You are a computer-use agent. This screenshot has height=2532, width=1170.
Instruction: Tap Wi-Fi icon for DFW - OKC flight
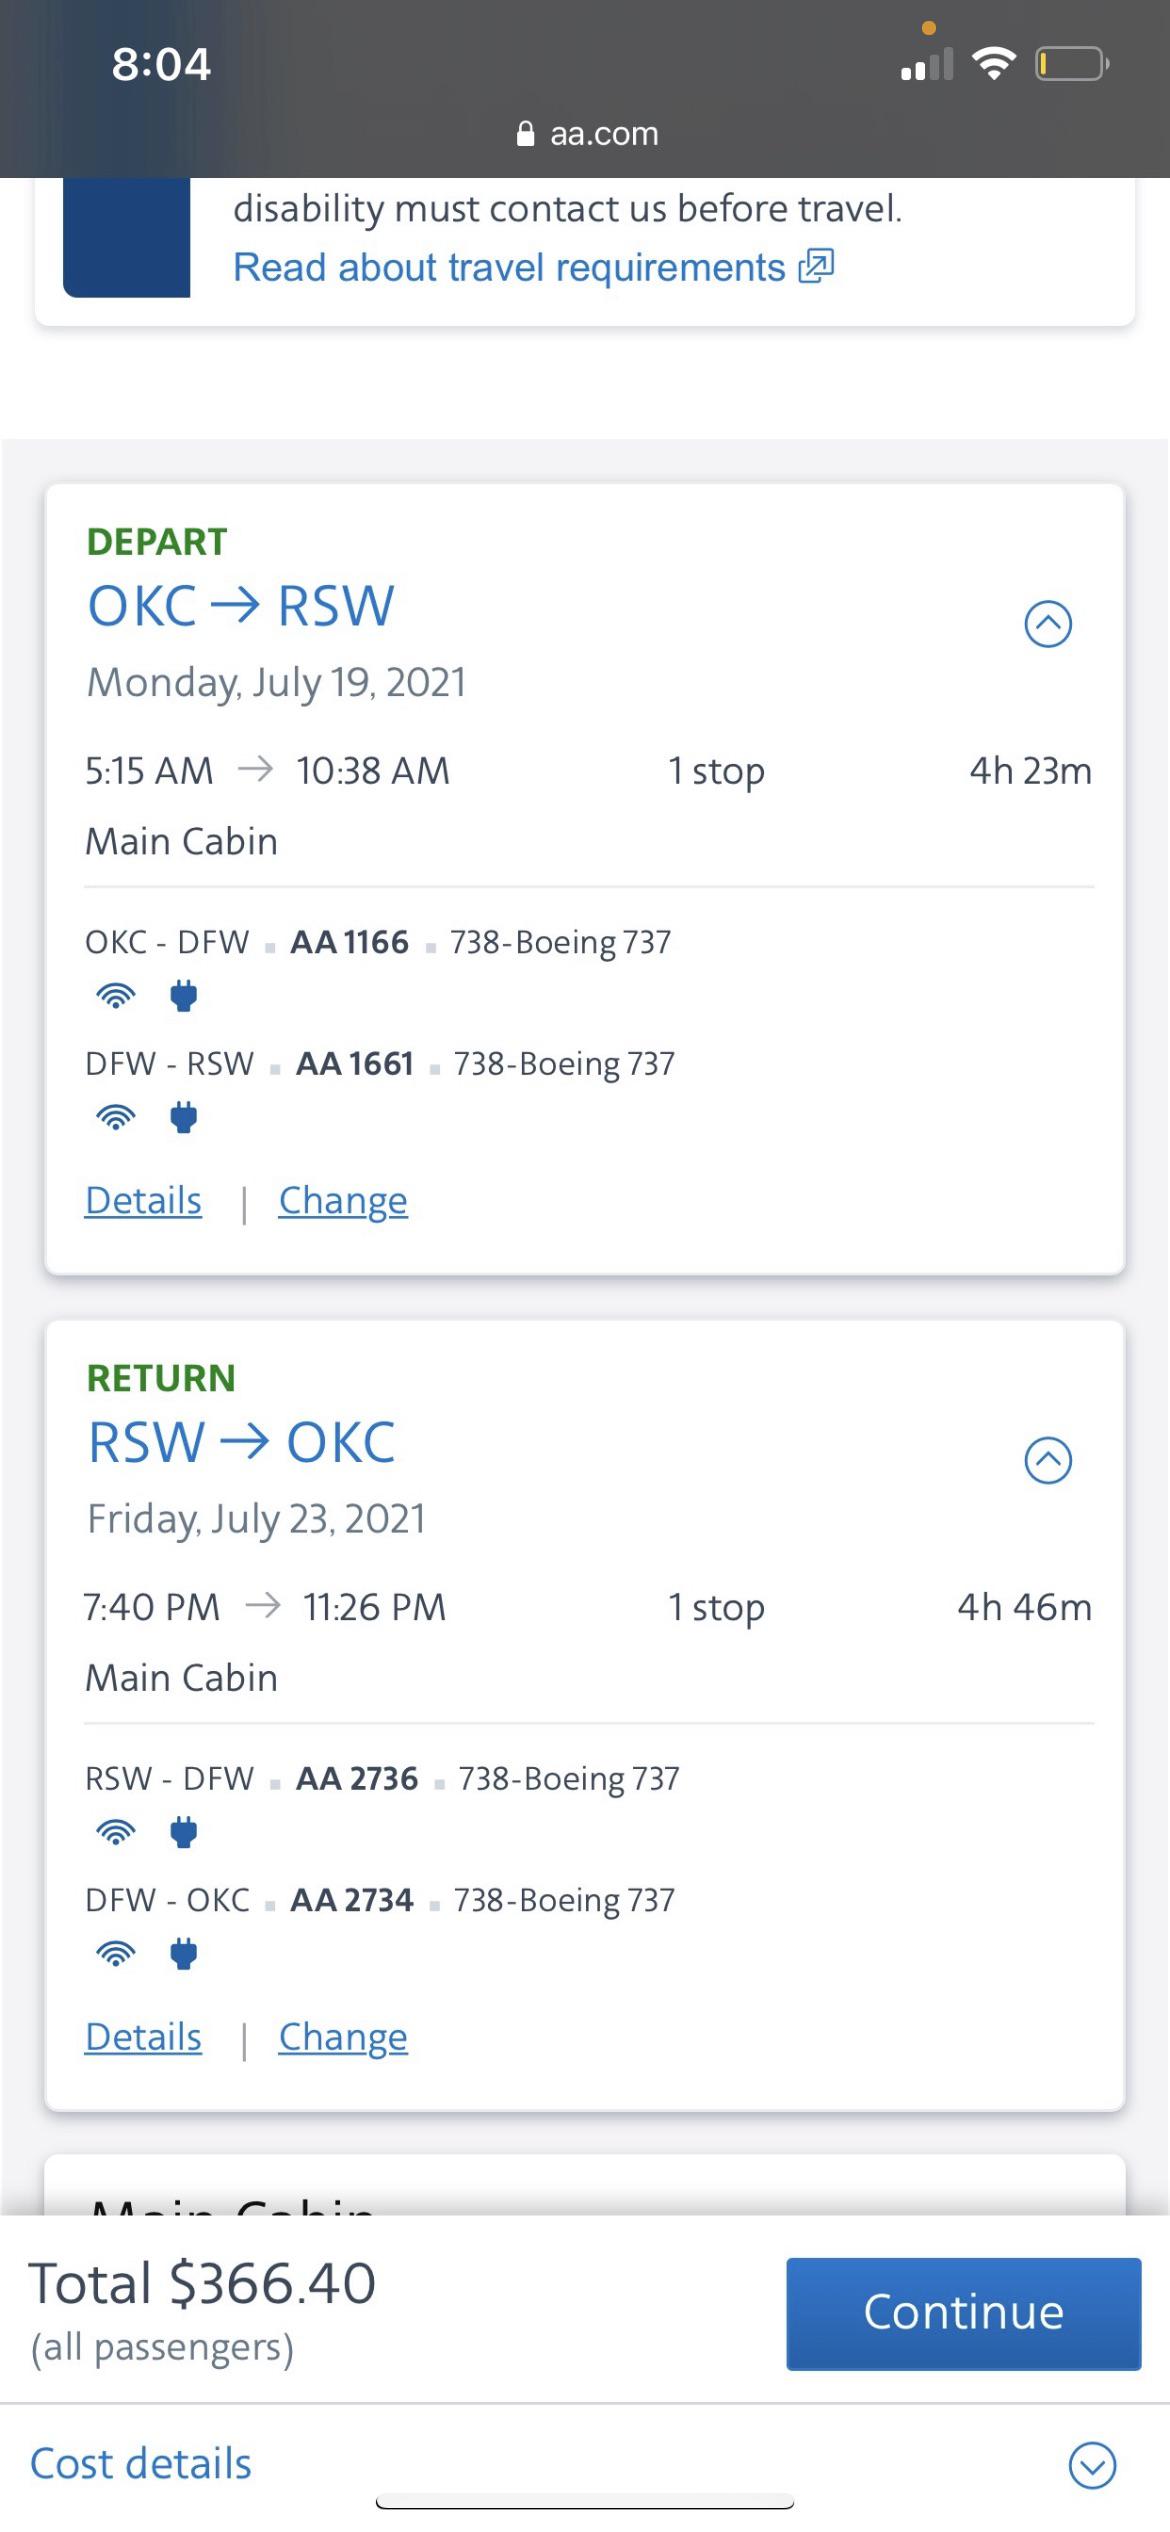(116, 1953)
